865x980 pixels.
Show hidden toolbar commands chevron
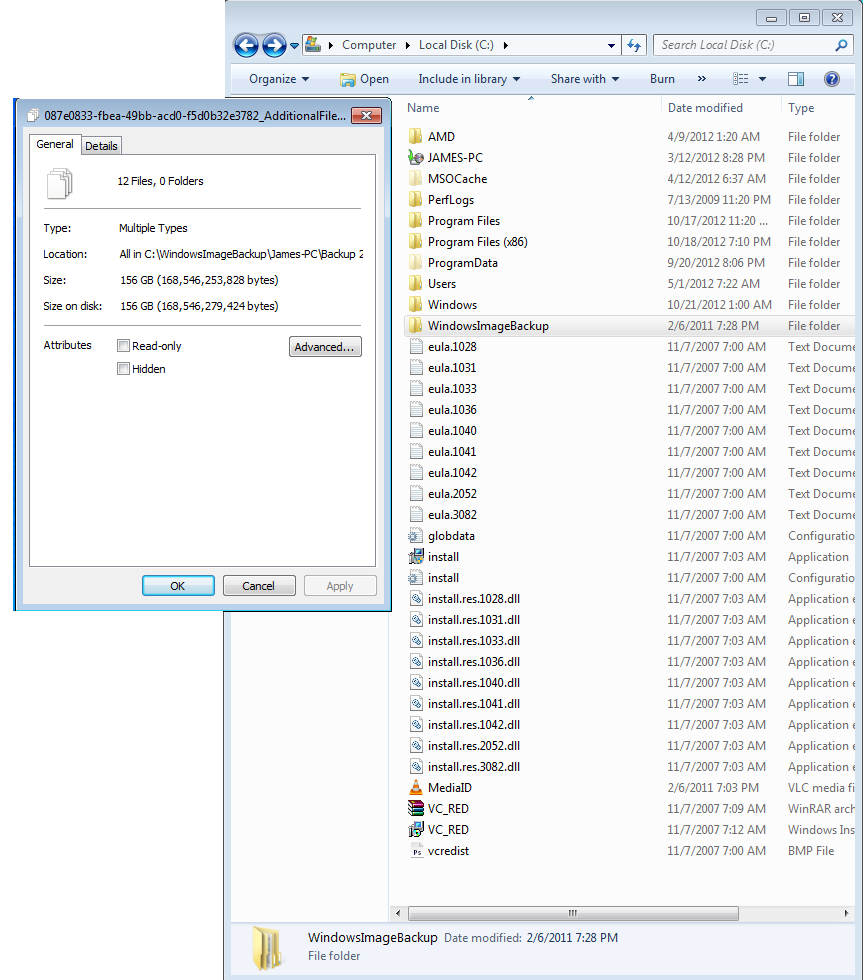pyautogui.click(x=702, y=79)
